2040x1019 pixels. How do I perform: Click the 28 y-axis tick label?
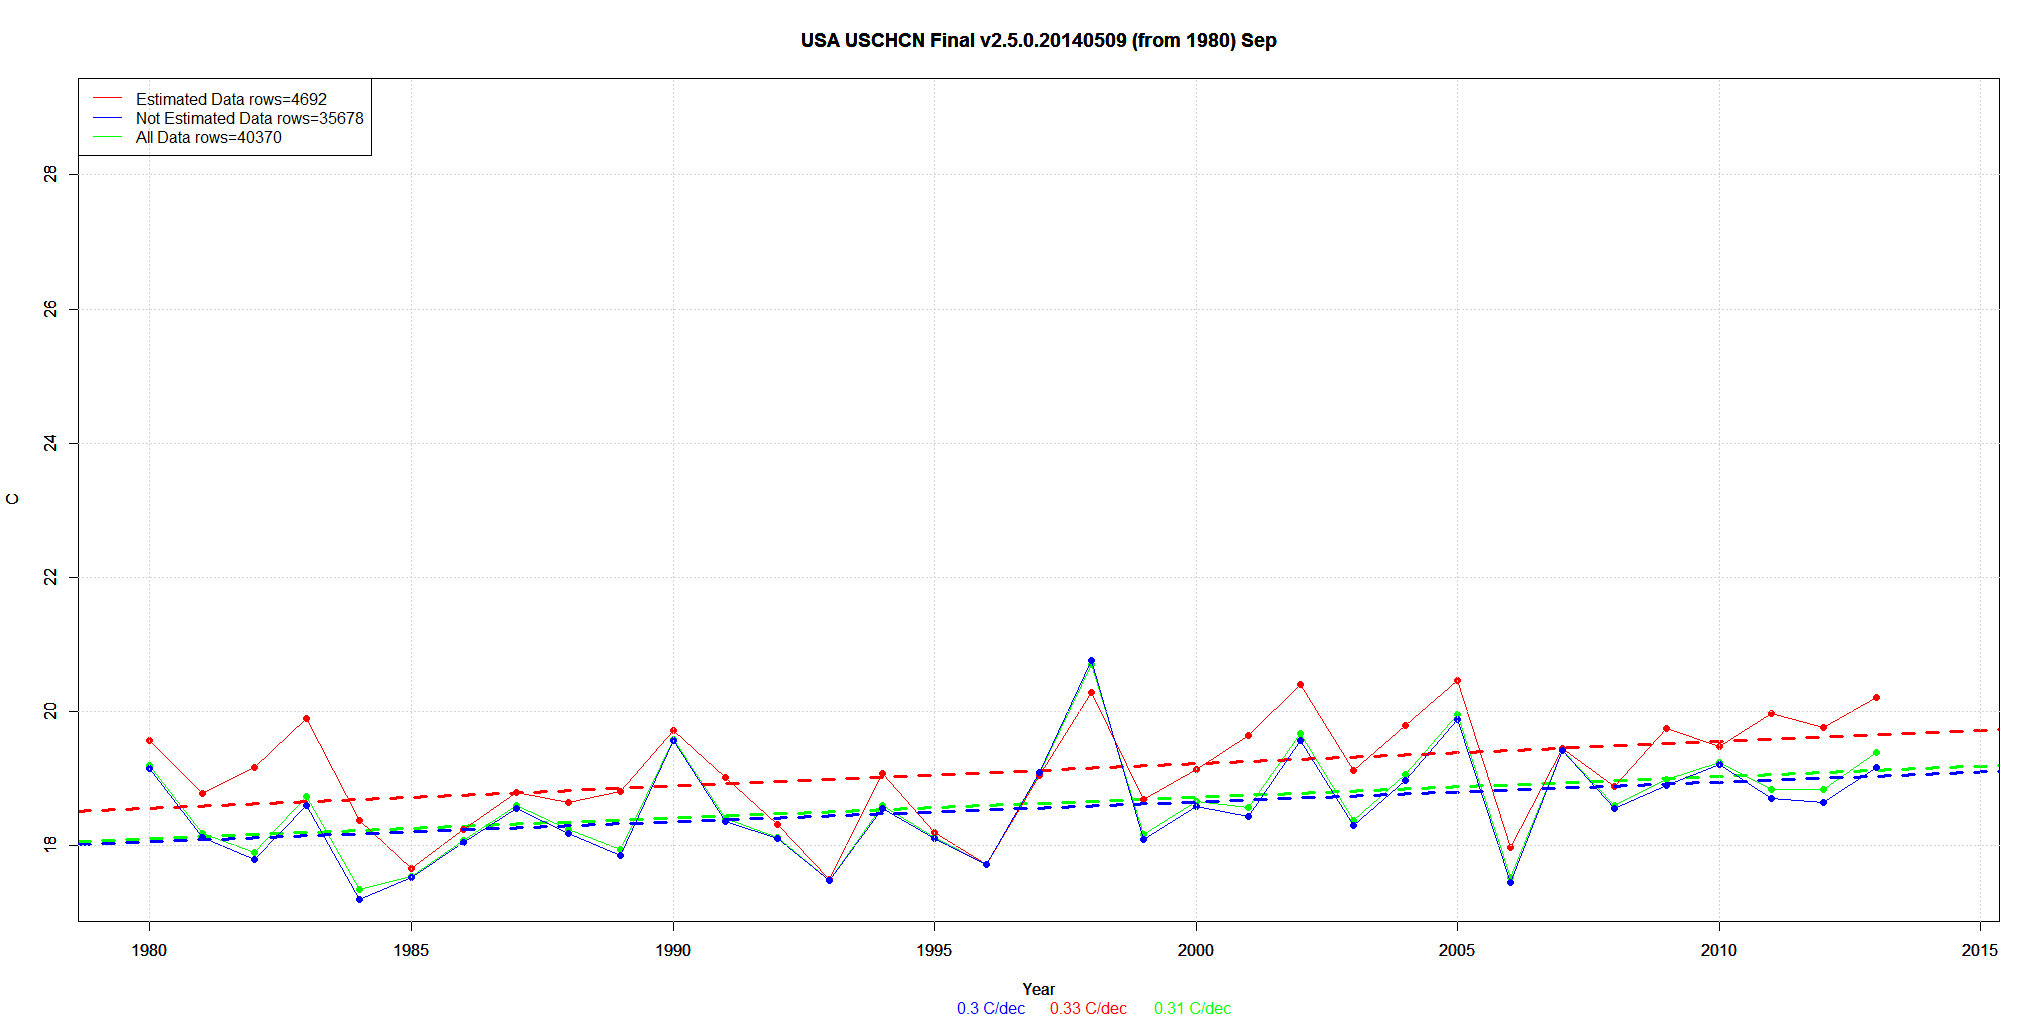tap(50, 174)
